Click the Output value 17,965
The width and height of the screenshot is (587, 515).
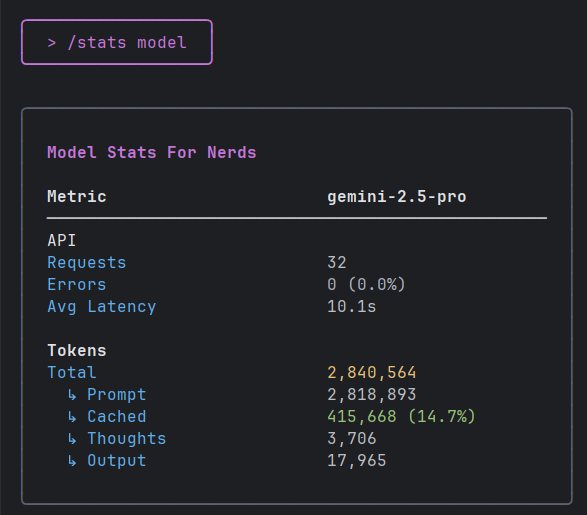[356, 461]
